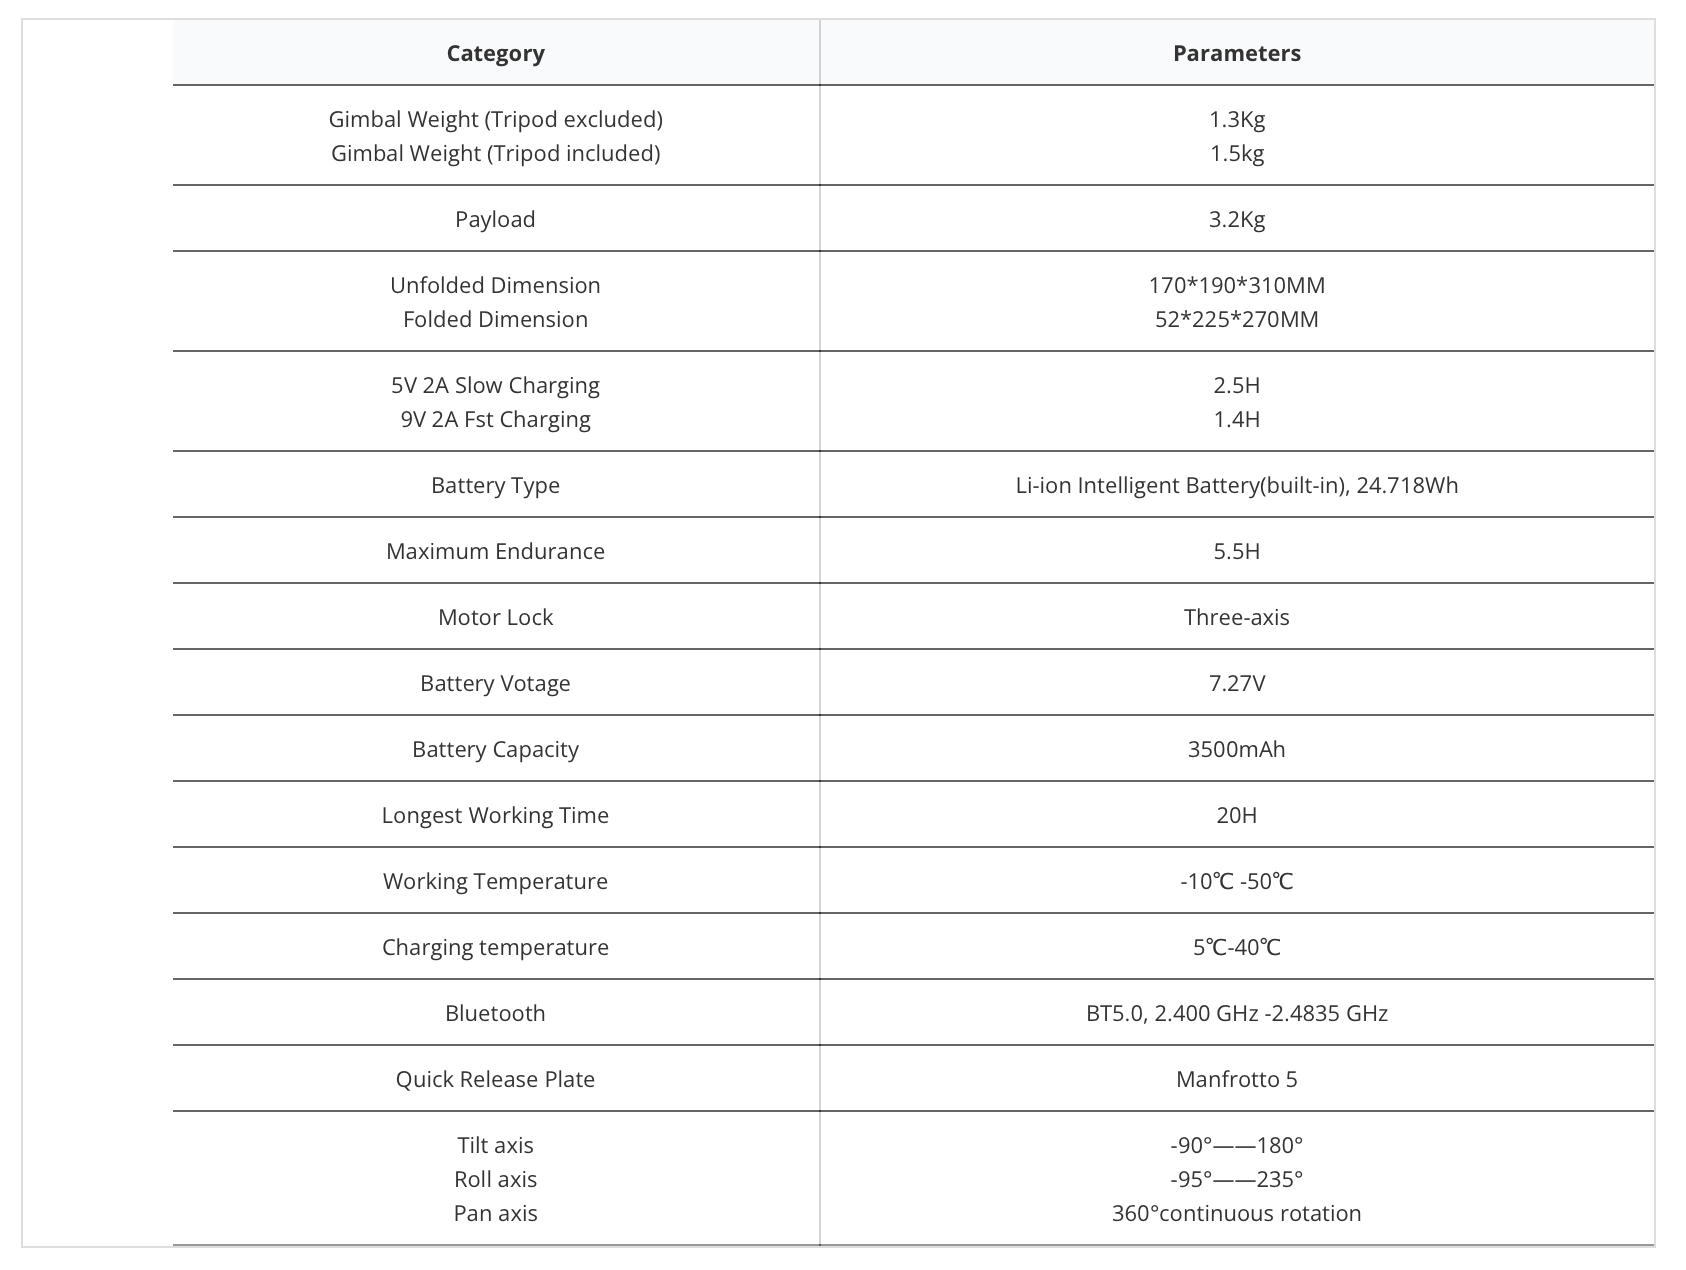Select the Unfolded Dimension label
This screenshot has height=1270, width=1686.
point(495,285)
